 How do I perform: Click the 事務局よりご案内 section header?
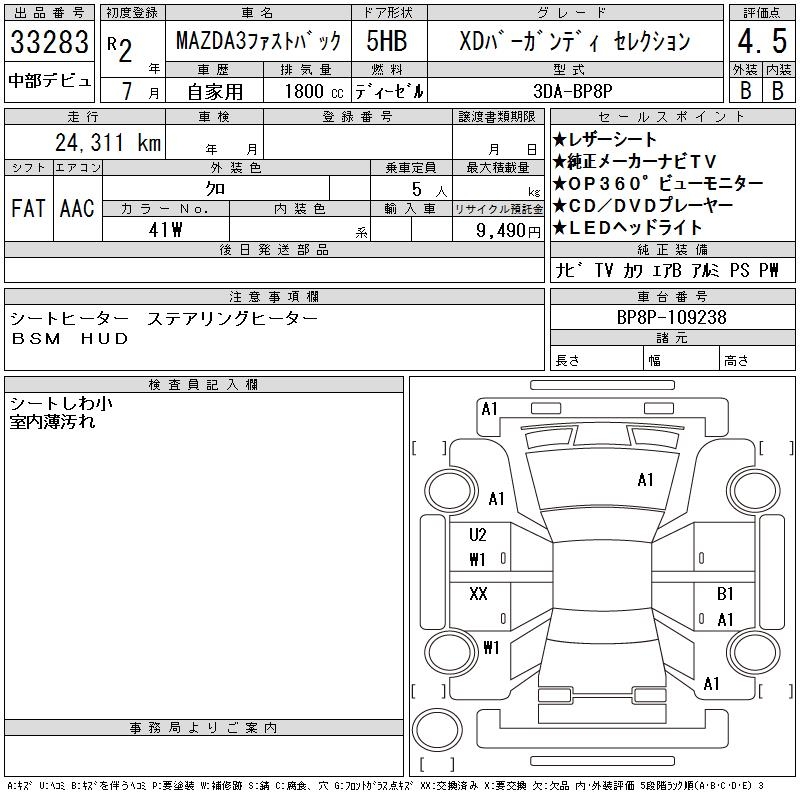(x=204, y=728)
